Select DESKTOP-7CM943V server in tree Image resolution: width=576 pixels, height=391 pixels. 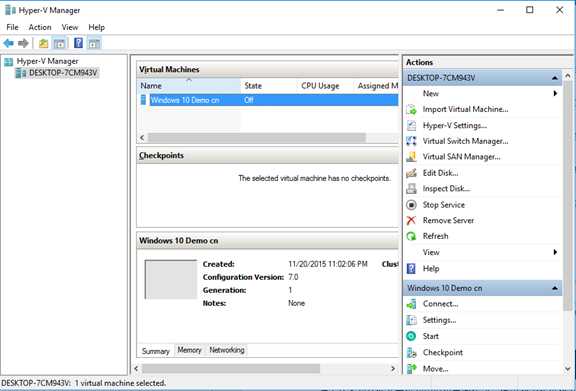coord(63,73)
